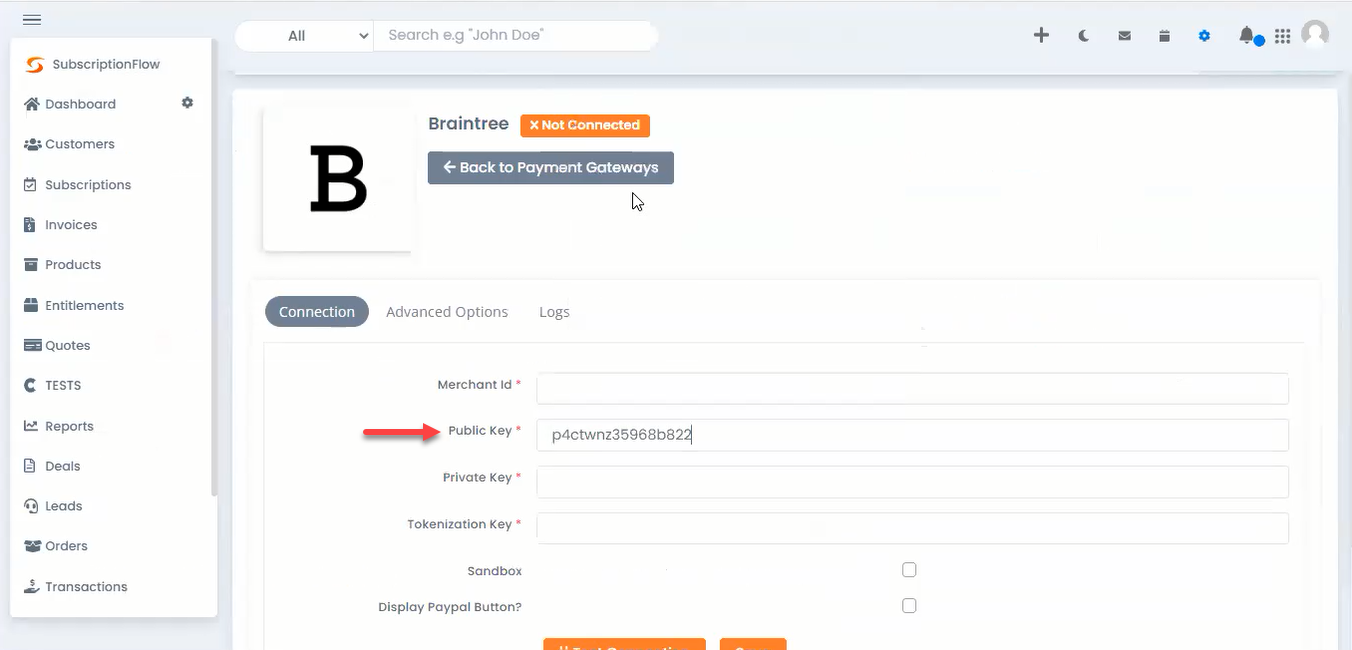
Task: Click the Entitlements icon in sidebar
Action: tap(31, 305)
